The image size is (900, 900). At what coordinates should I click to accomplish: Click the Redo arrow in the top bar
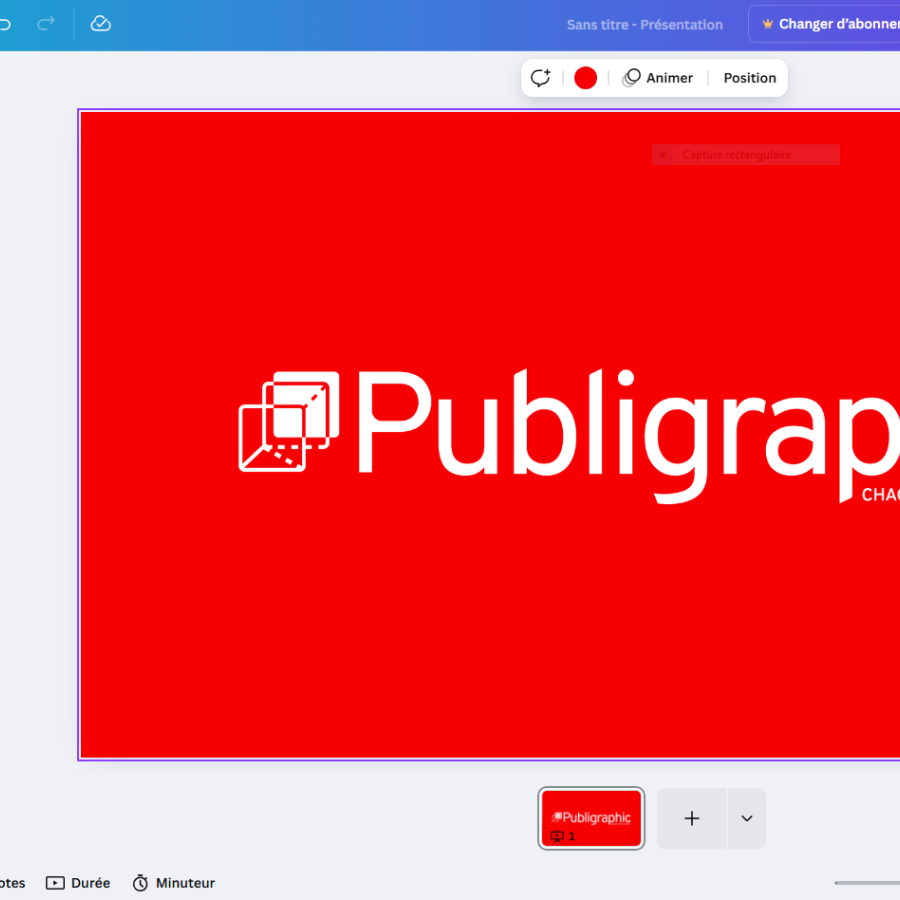click(x=46, y=23)
